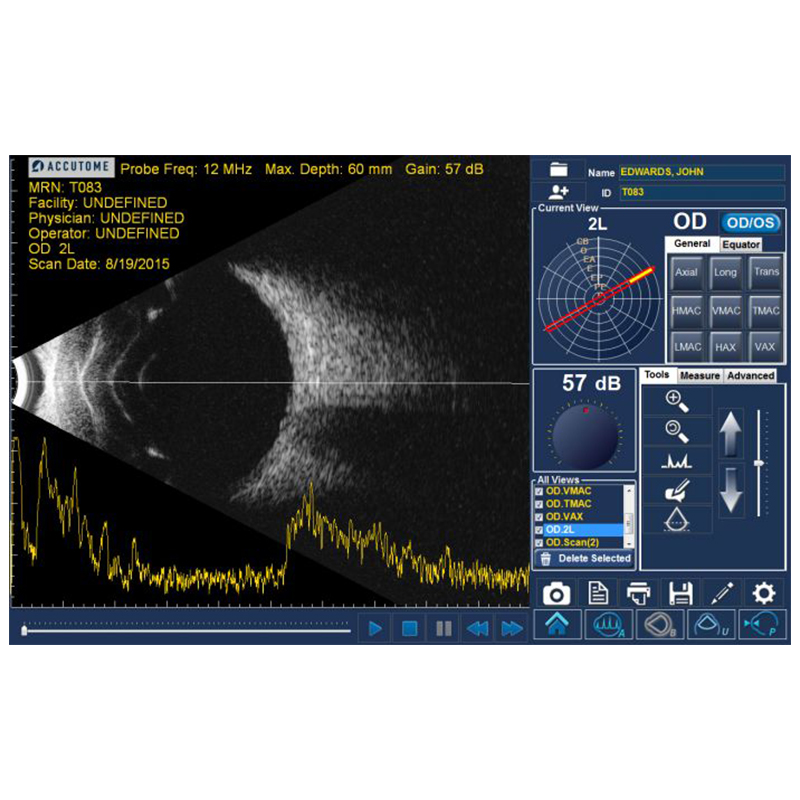Adjust the 57 dB gain knob
Screen dimensions: 800x800
coord(585,436)
